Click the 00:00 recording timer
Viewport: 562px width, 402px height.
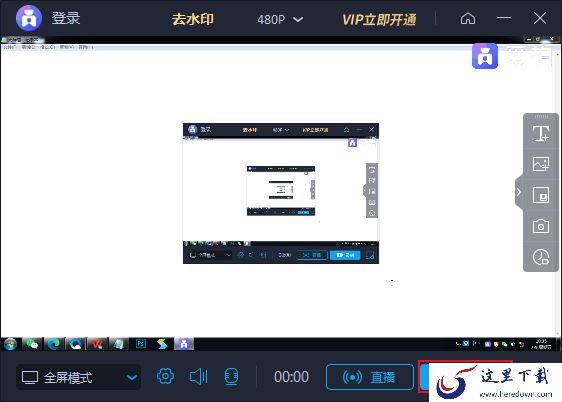291,377
